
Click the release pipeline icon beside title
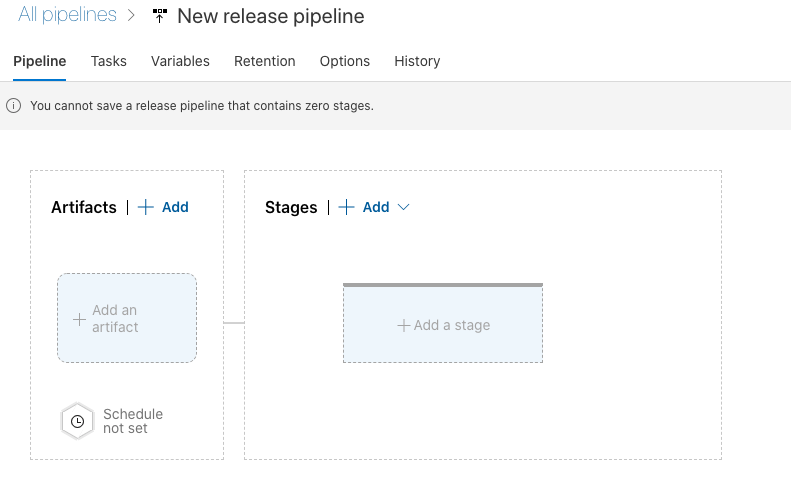(160, 17)
